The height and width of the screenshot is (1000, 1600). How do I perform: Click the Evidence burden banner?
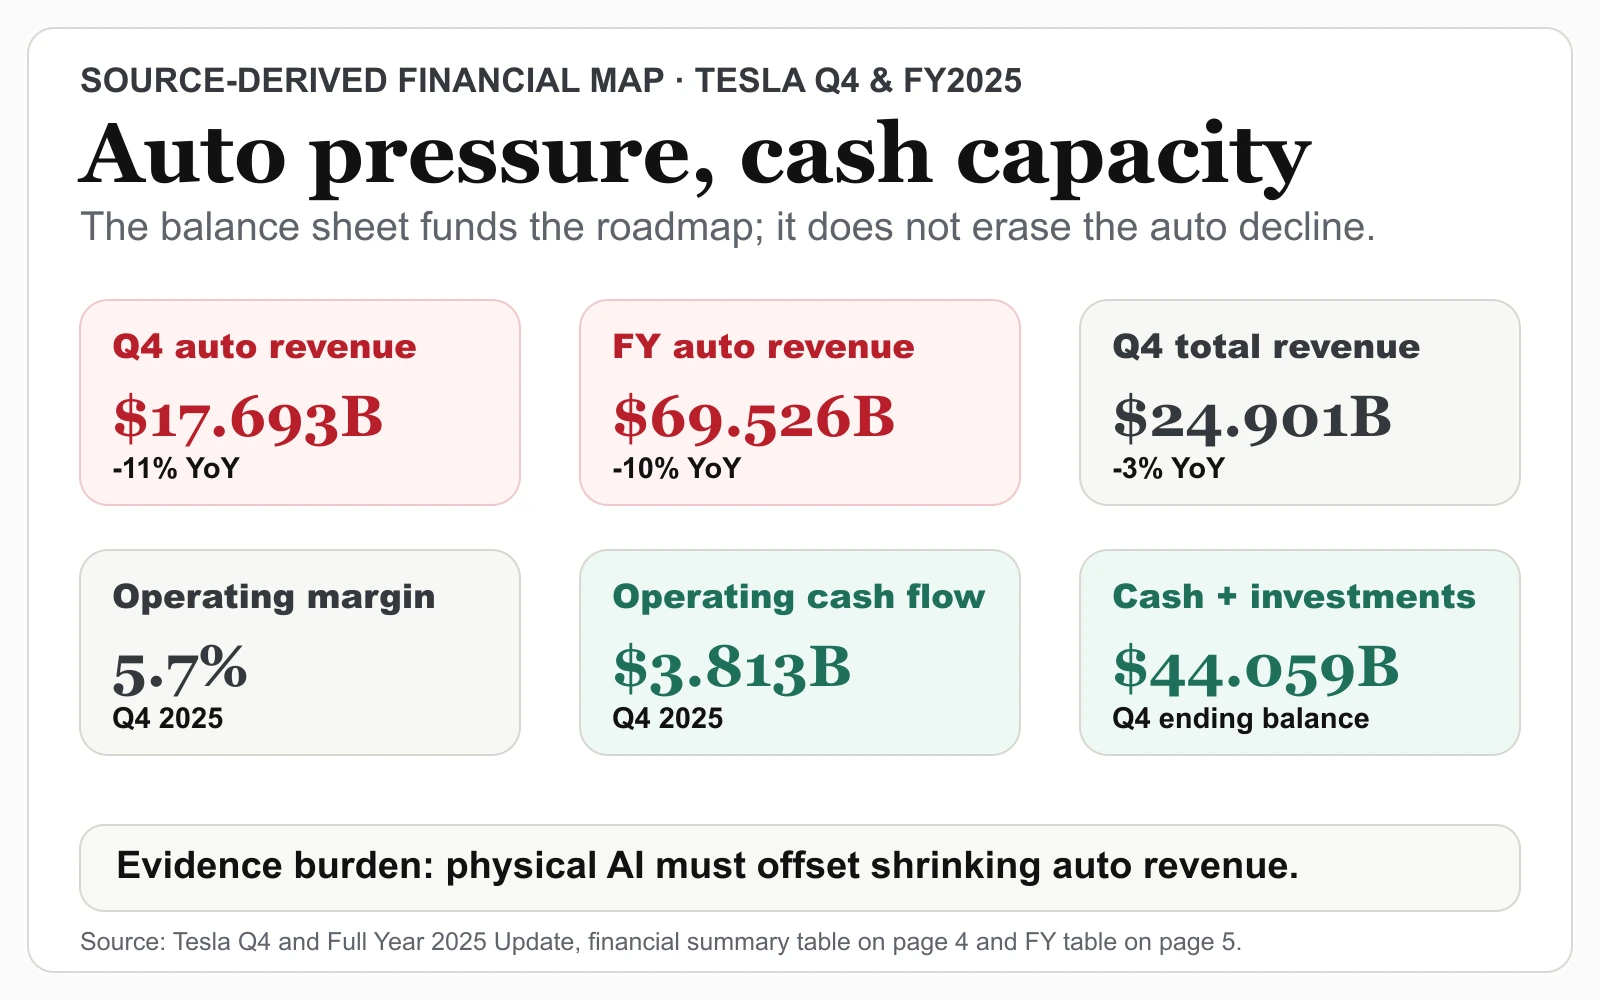[800, 868]
